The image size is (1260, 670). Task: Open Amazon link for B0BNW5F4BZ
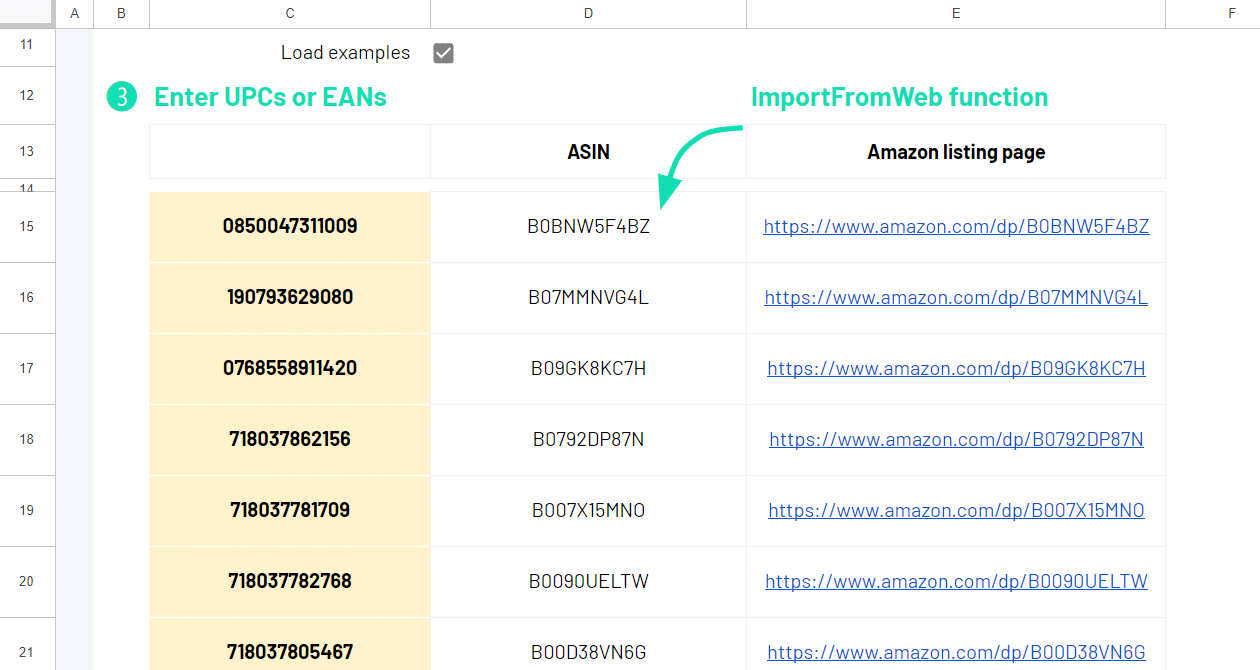point(956,227)
